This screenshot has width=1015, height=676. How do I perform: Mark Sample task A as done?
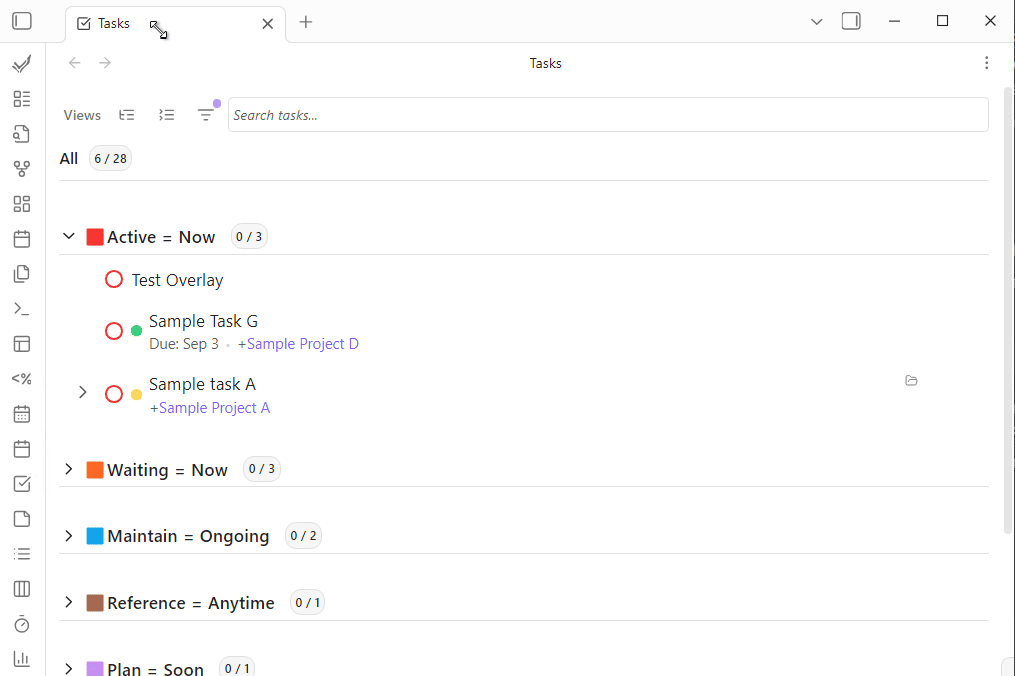tap(114, 393)
